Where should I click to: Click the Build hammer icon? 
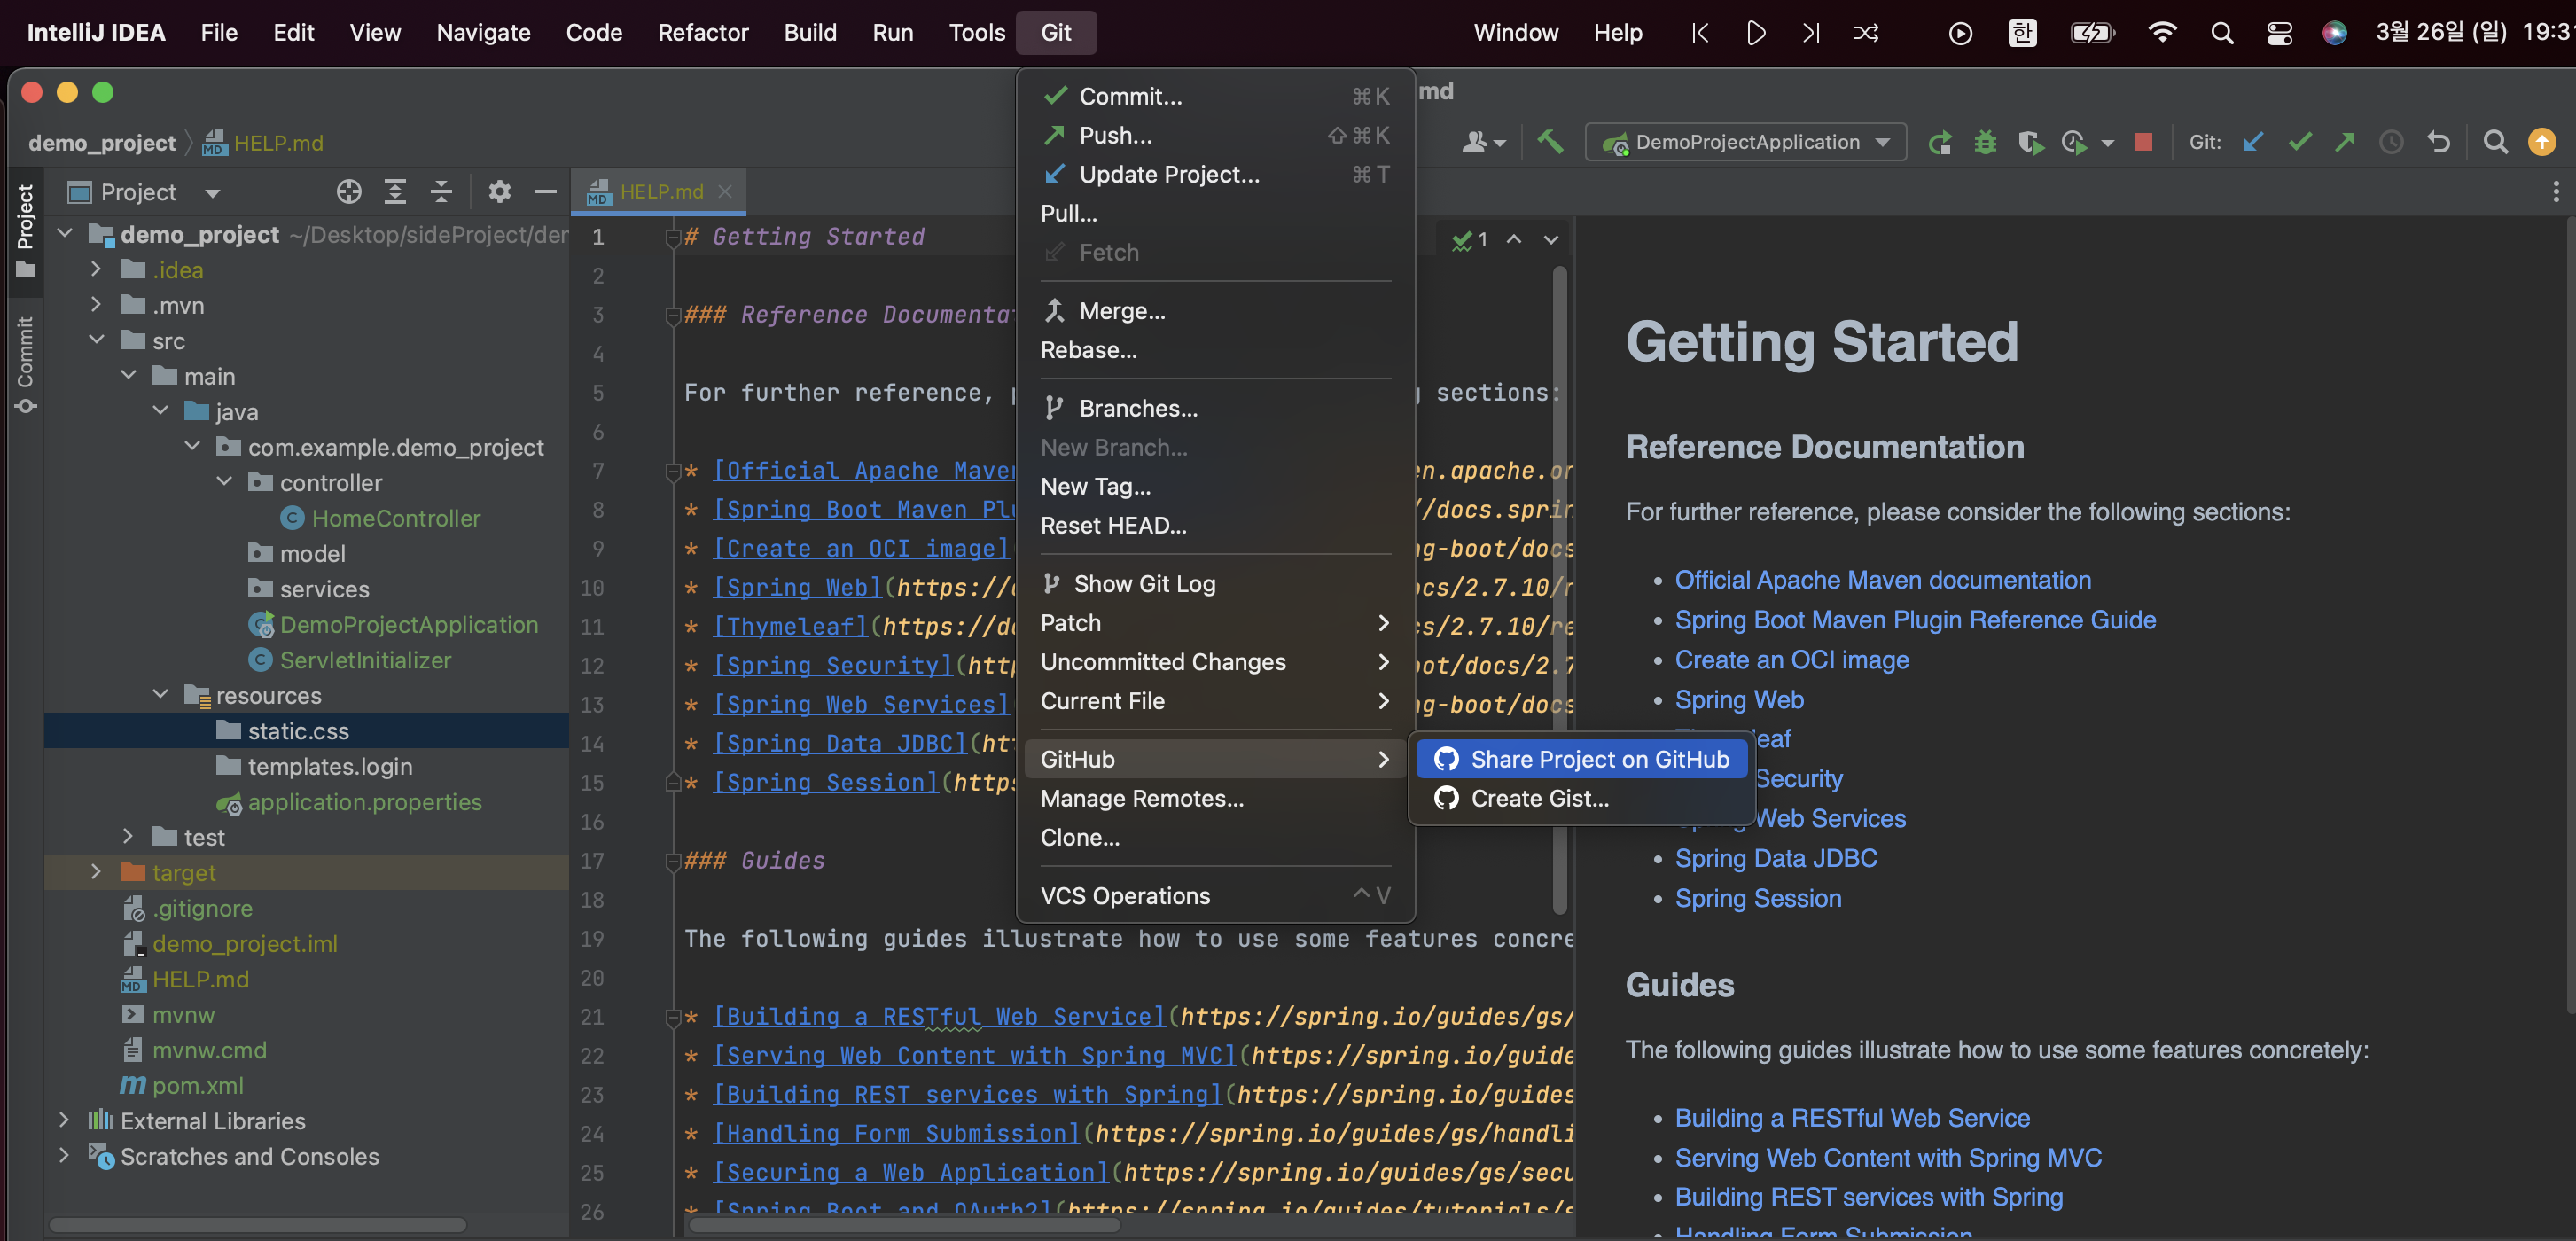tap(1550, 142)
